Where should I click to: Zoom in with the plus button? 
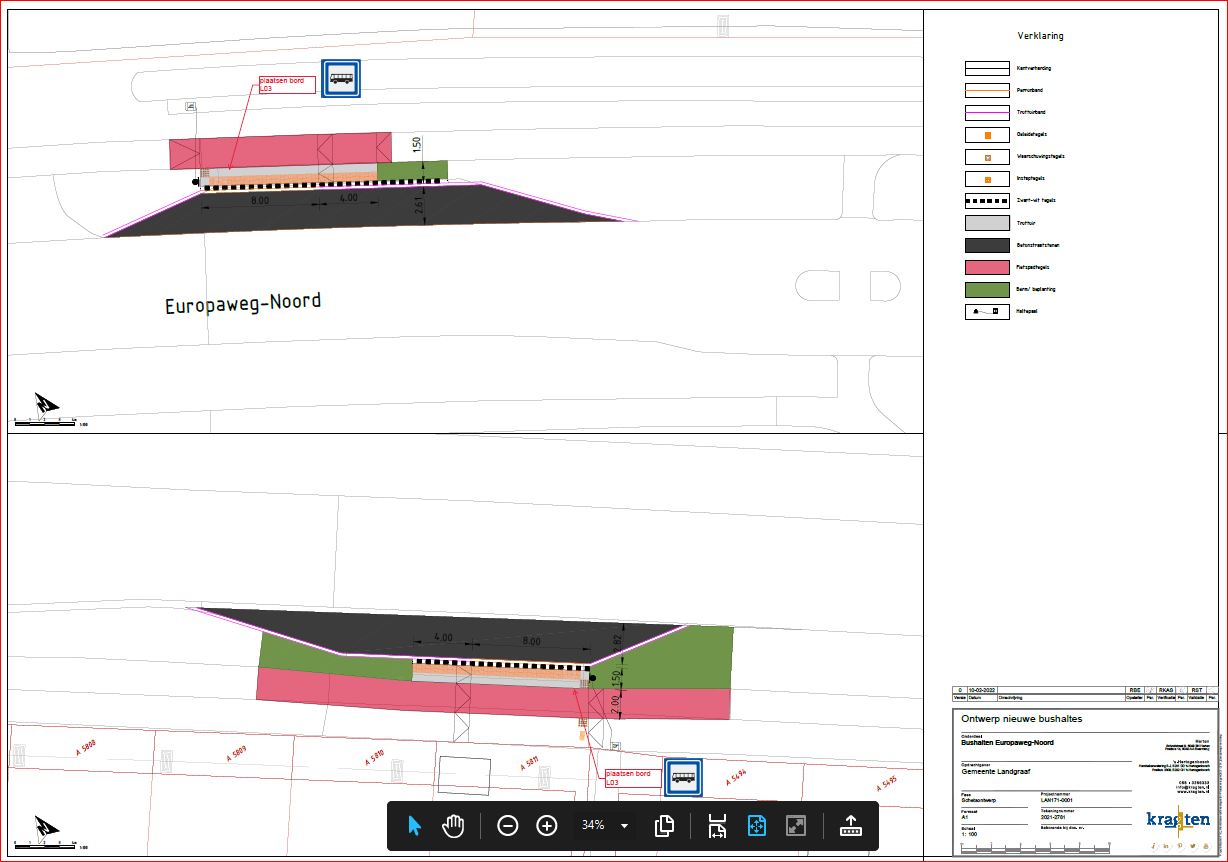click(x=547, y=826)
